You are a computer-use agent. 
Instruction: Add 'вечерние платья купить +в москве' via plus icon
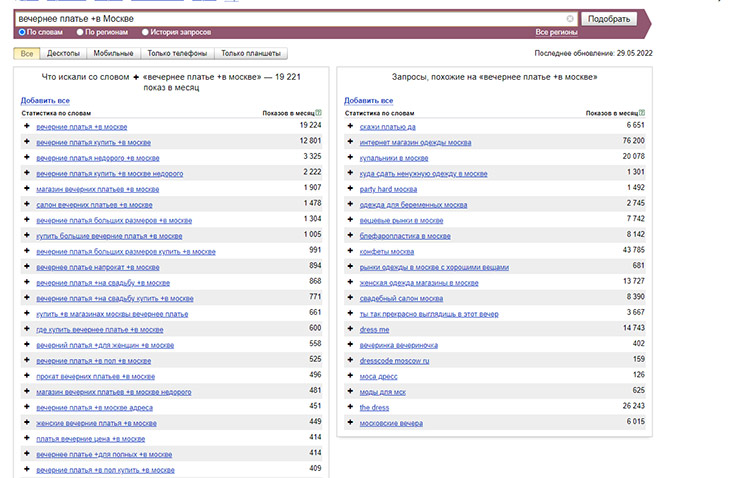[x=27, y=142]
